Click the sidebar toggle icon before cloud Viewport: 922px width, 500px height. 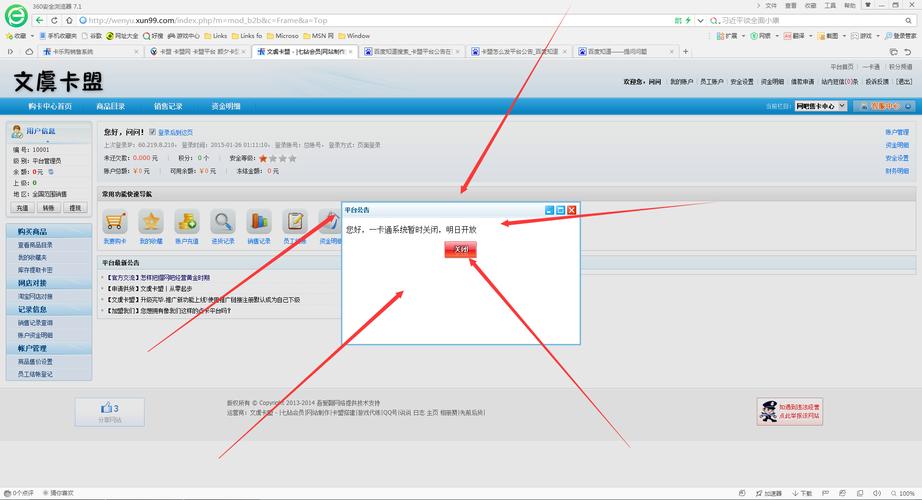pyautogui.click(x=11, y=52)
